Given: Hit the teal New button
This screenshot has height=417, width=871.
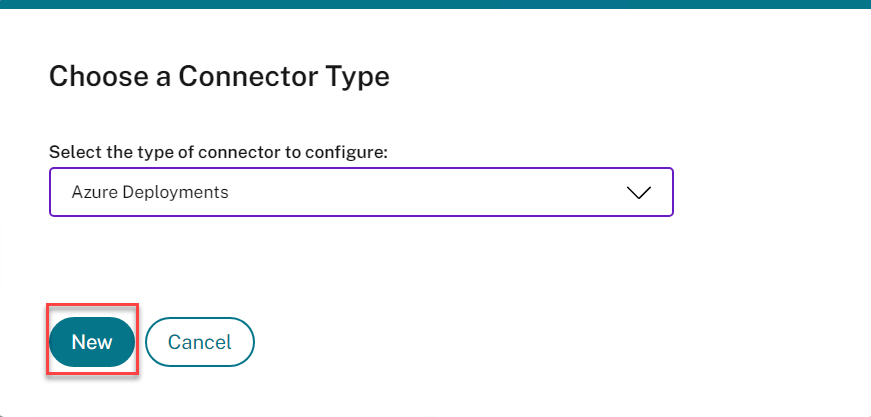Looking at the screenshot, I should (x=92, y=342).
